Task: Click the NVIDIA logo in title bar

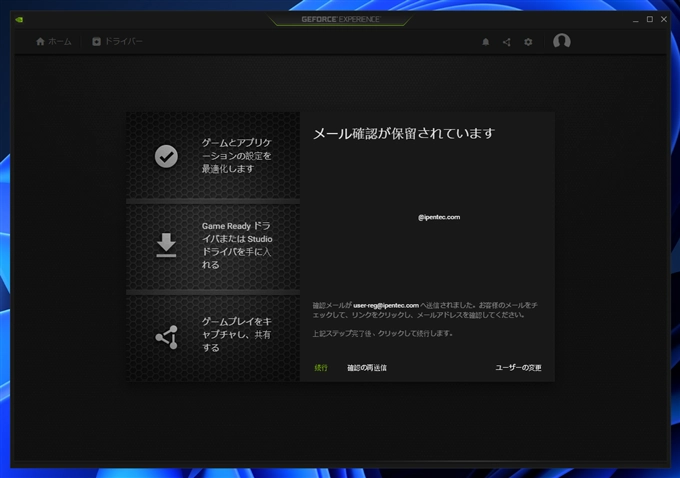Action: pyautogui.click(x=19, y=20)
